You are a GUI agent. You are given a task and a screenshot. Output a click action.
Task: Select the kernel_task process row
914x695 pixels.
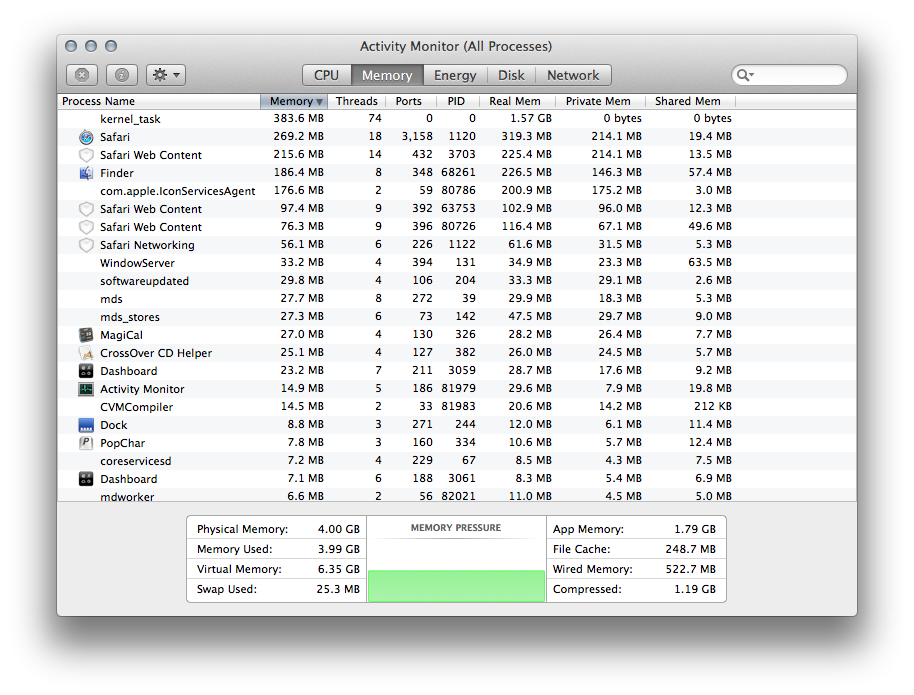click(457, 119)
